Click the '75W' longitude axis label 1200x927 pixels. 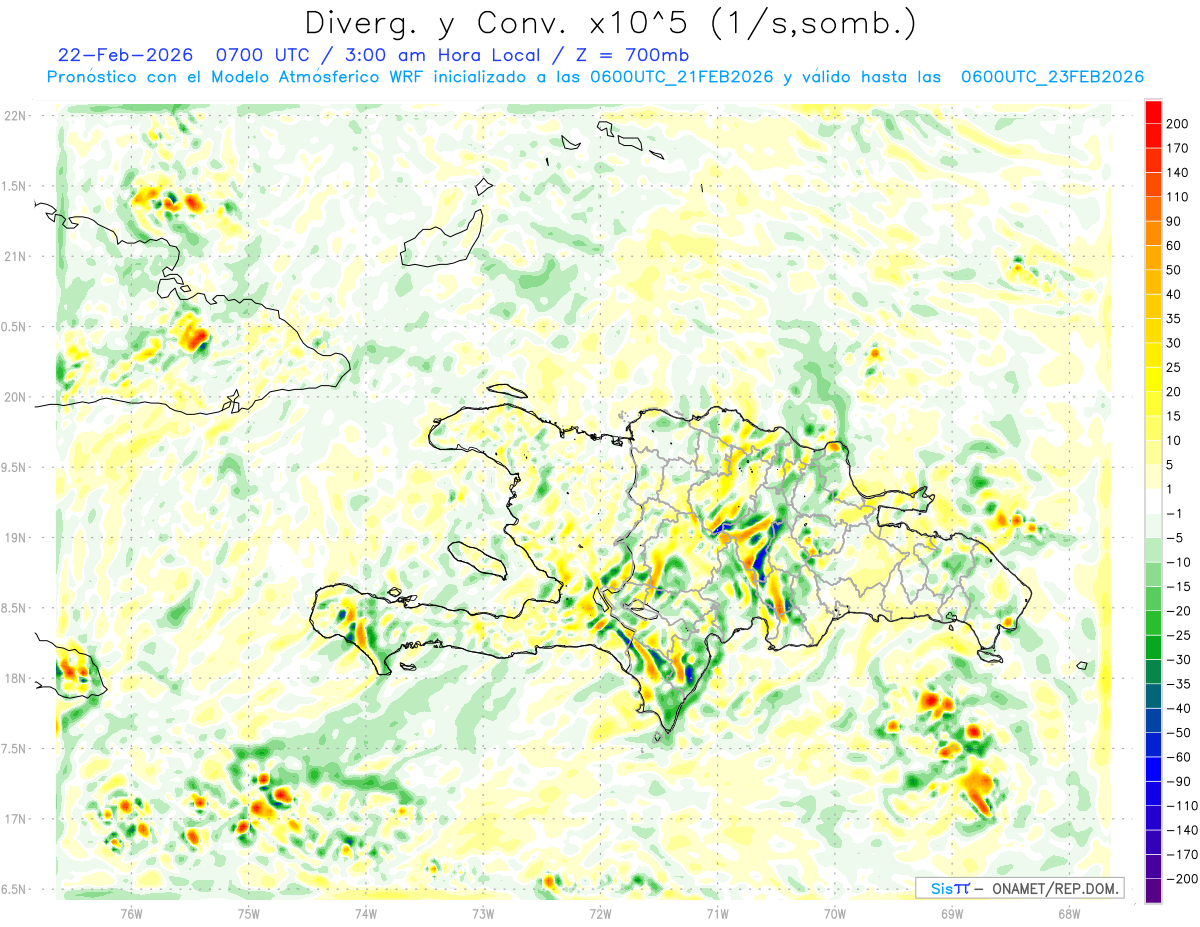[x=249, y=914]
